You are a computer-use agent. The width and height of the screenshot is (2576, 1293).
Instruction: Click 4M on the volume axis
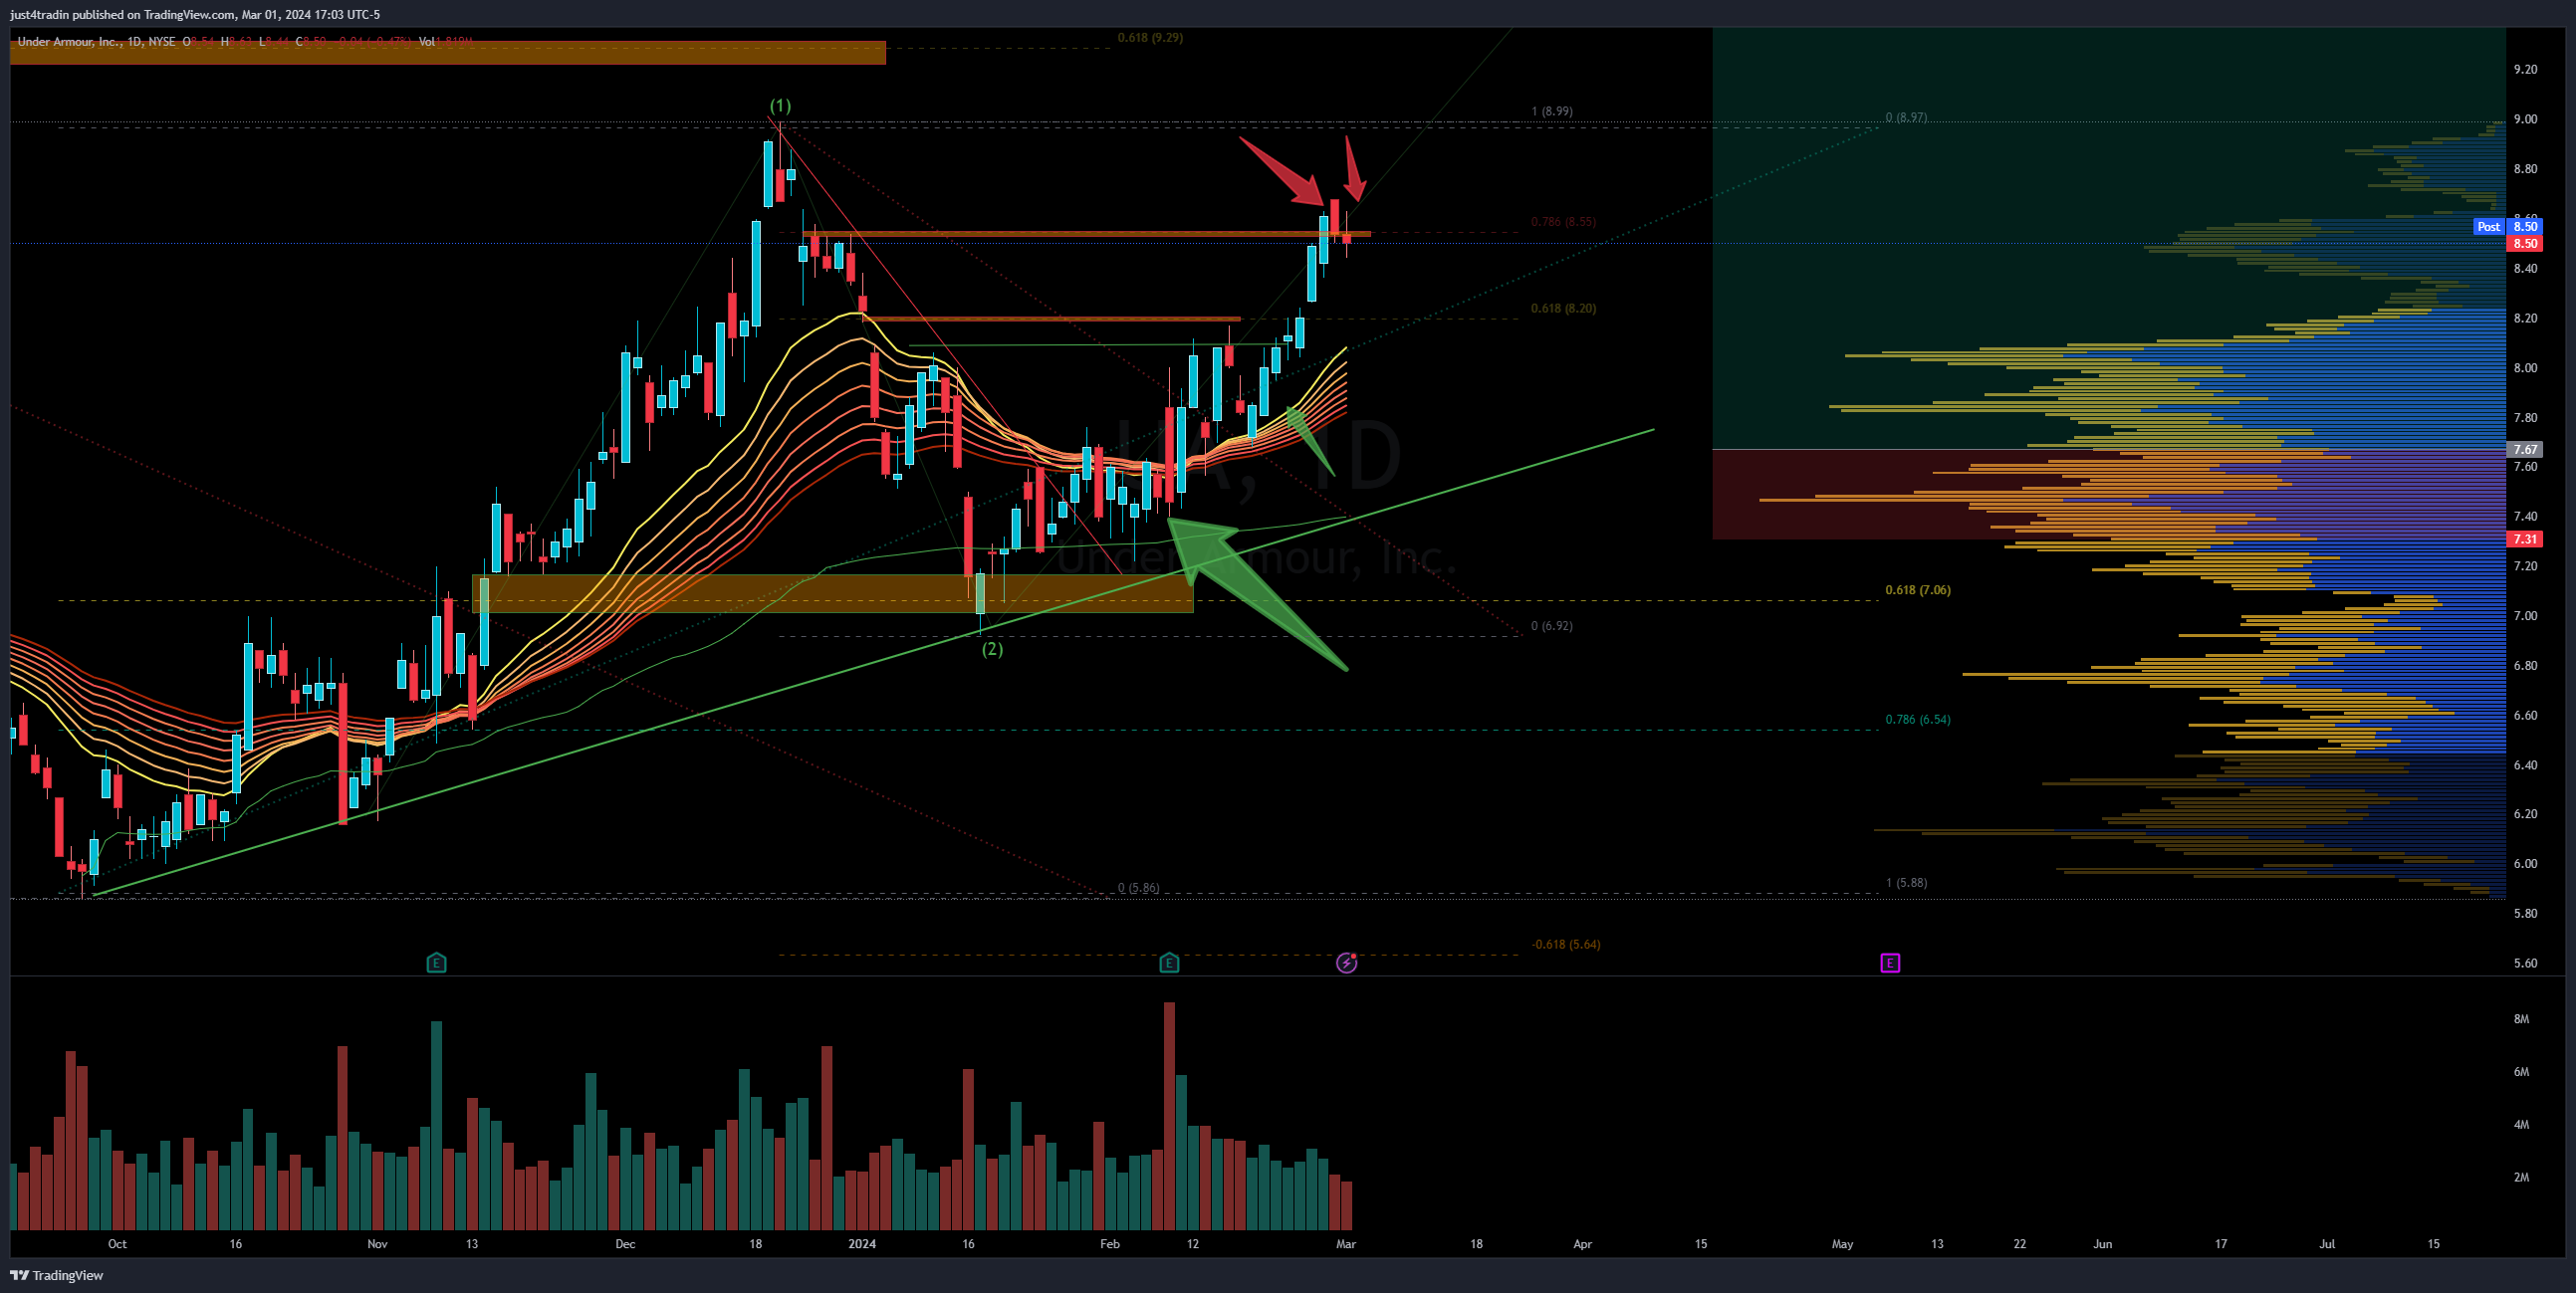pyautogui.click(x=2521, y=1125)
